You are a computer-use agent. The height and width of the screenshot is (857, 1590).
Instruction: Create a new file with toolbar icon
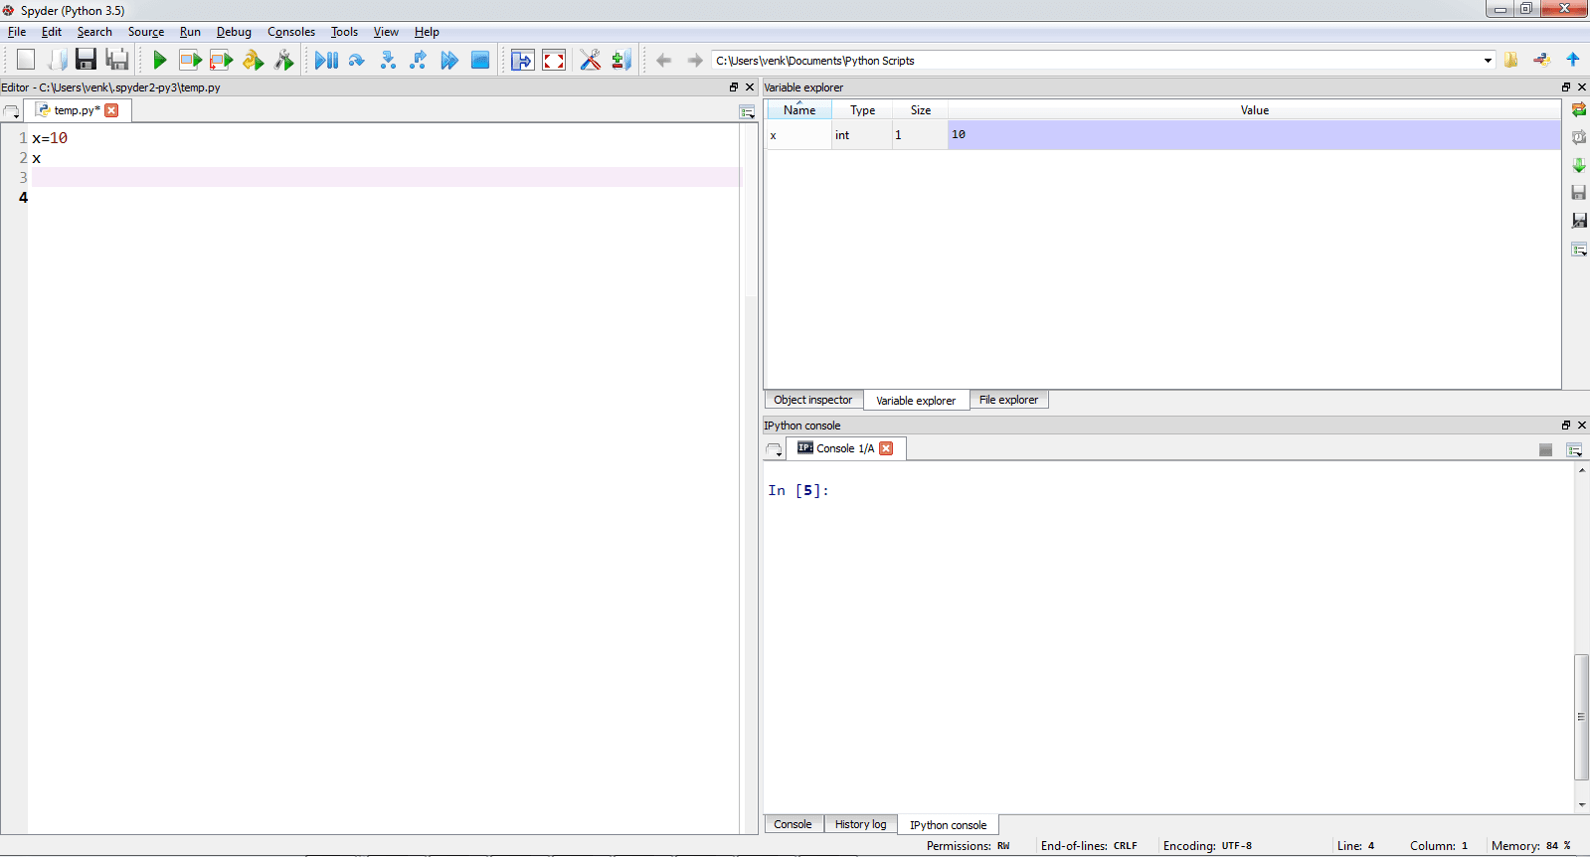coord(26,60)
